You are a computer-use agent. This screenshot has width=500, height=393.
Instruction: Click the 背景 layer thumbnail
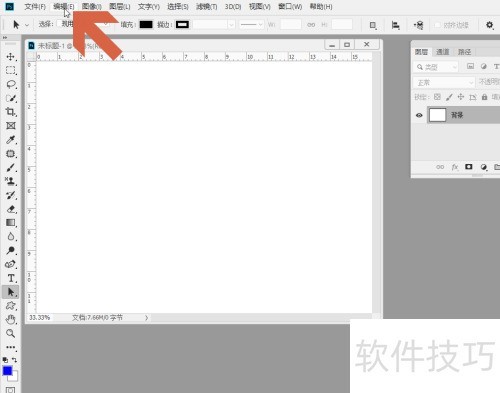tap(437, 115)
